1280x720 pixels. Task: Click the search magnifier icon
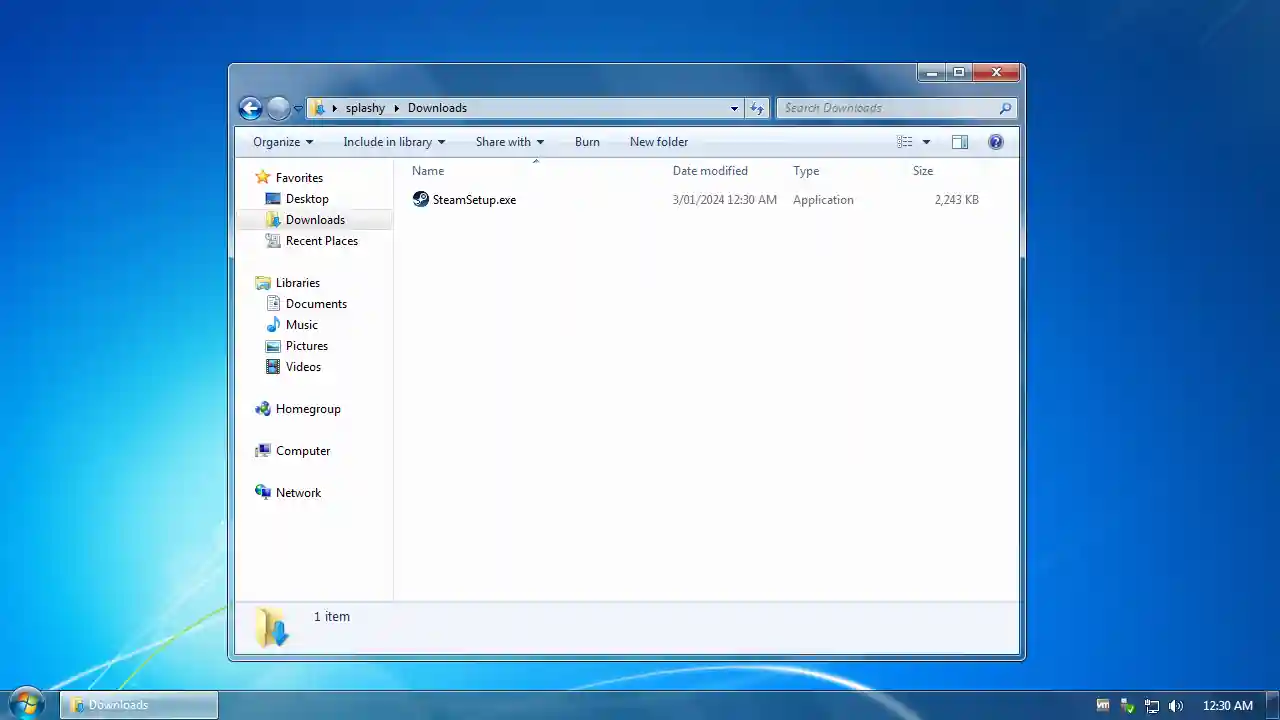1005,108
